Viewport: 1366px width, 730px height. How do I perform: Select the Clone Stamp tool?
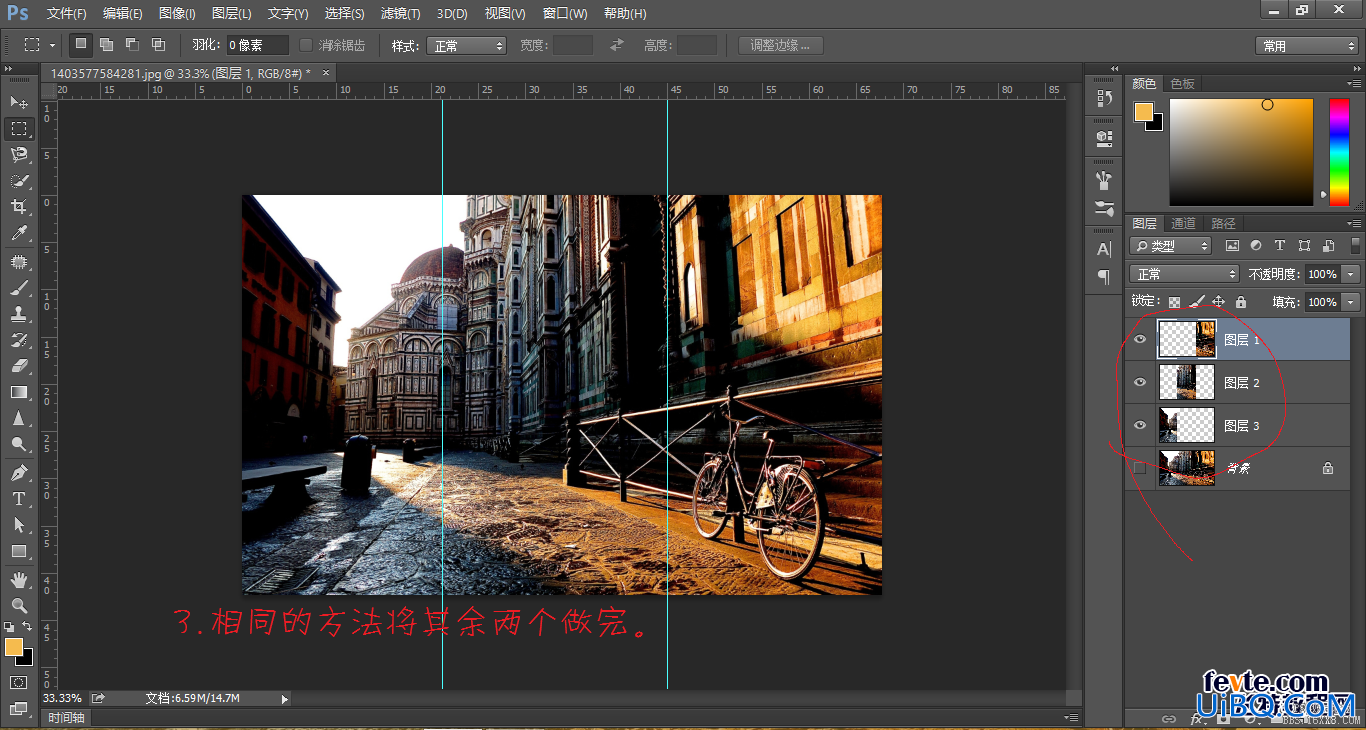click(19, 314)
